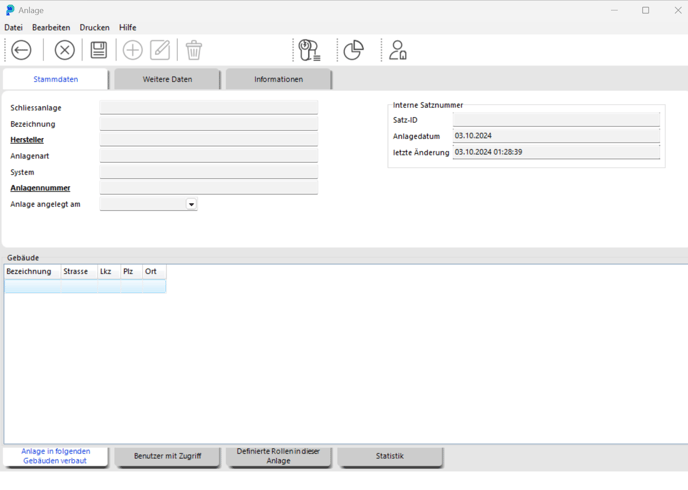
Task: Sort by Plz column header
Action: click(x=132, y=272)
